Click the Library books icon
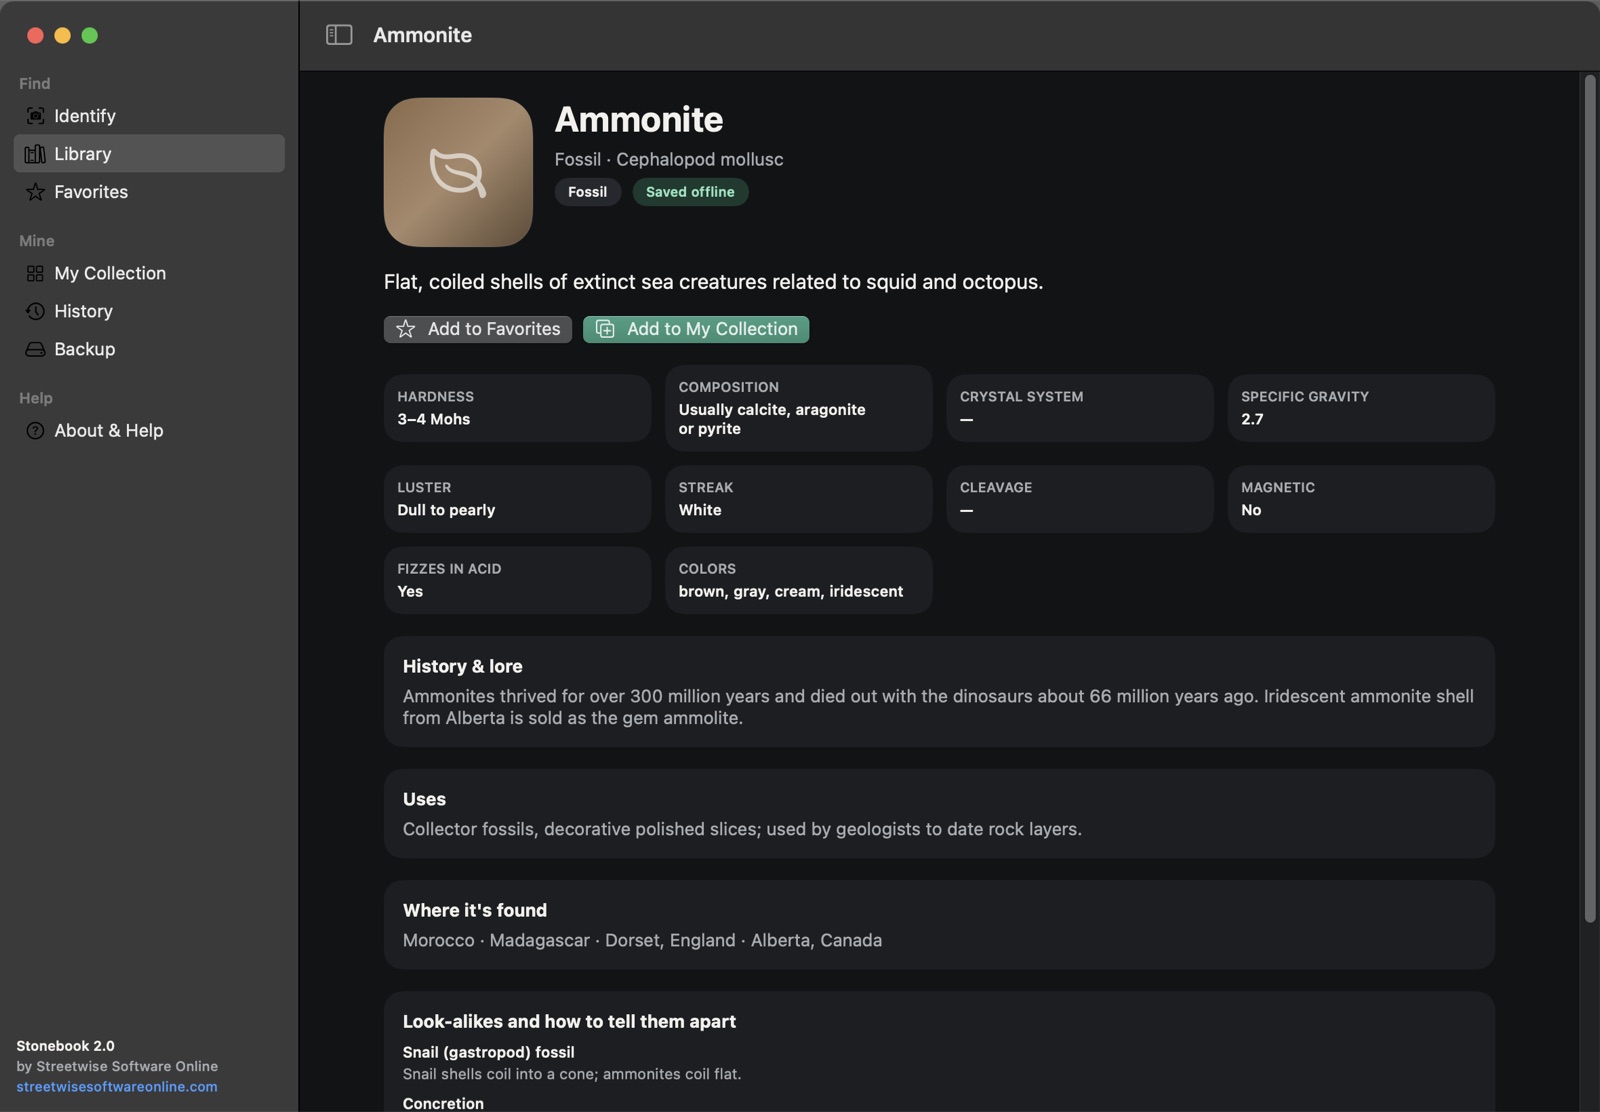The image size is (1600, 1112). point(35,154)
